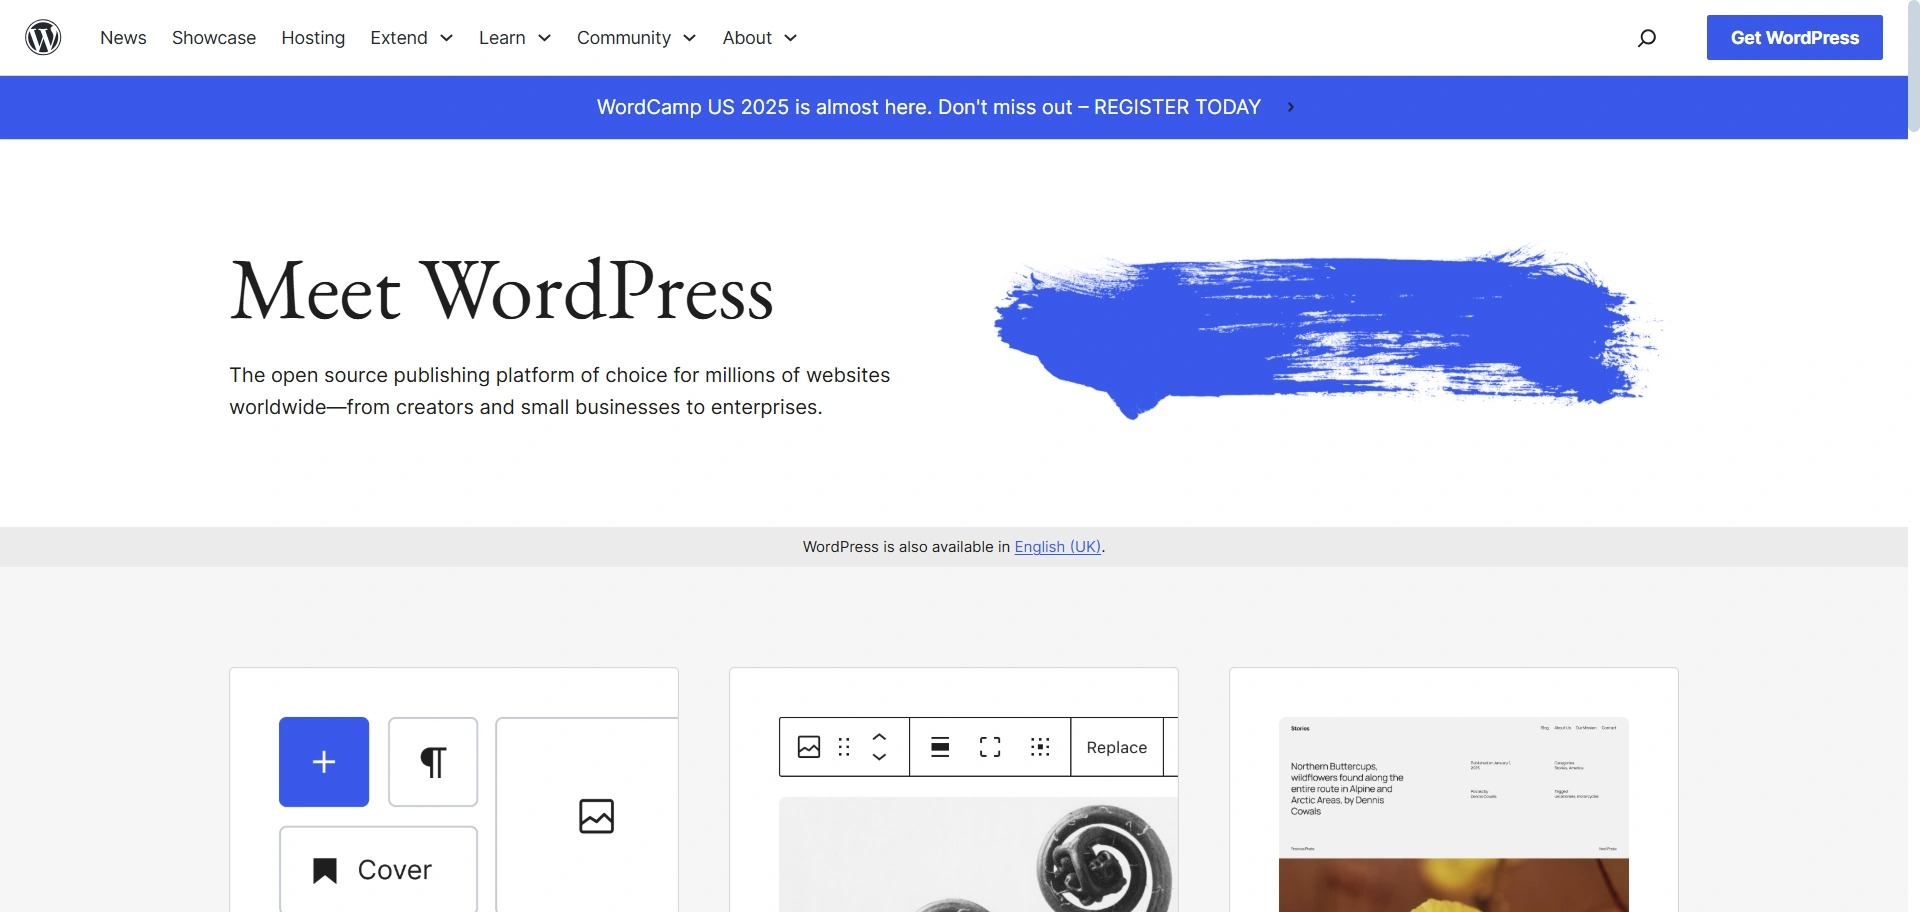
Task: Open the search magnifier icon
Action: coord(1646,38)
